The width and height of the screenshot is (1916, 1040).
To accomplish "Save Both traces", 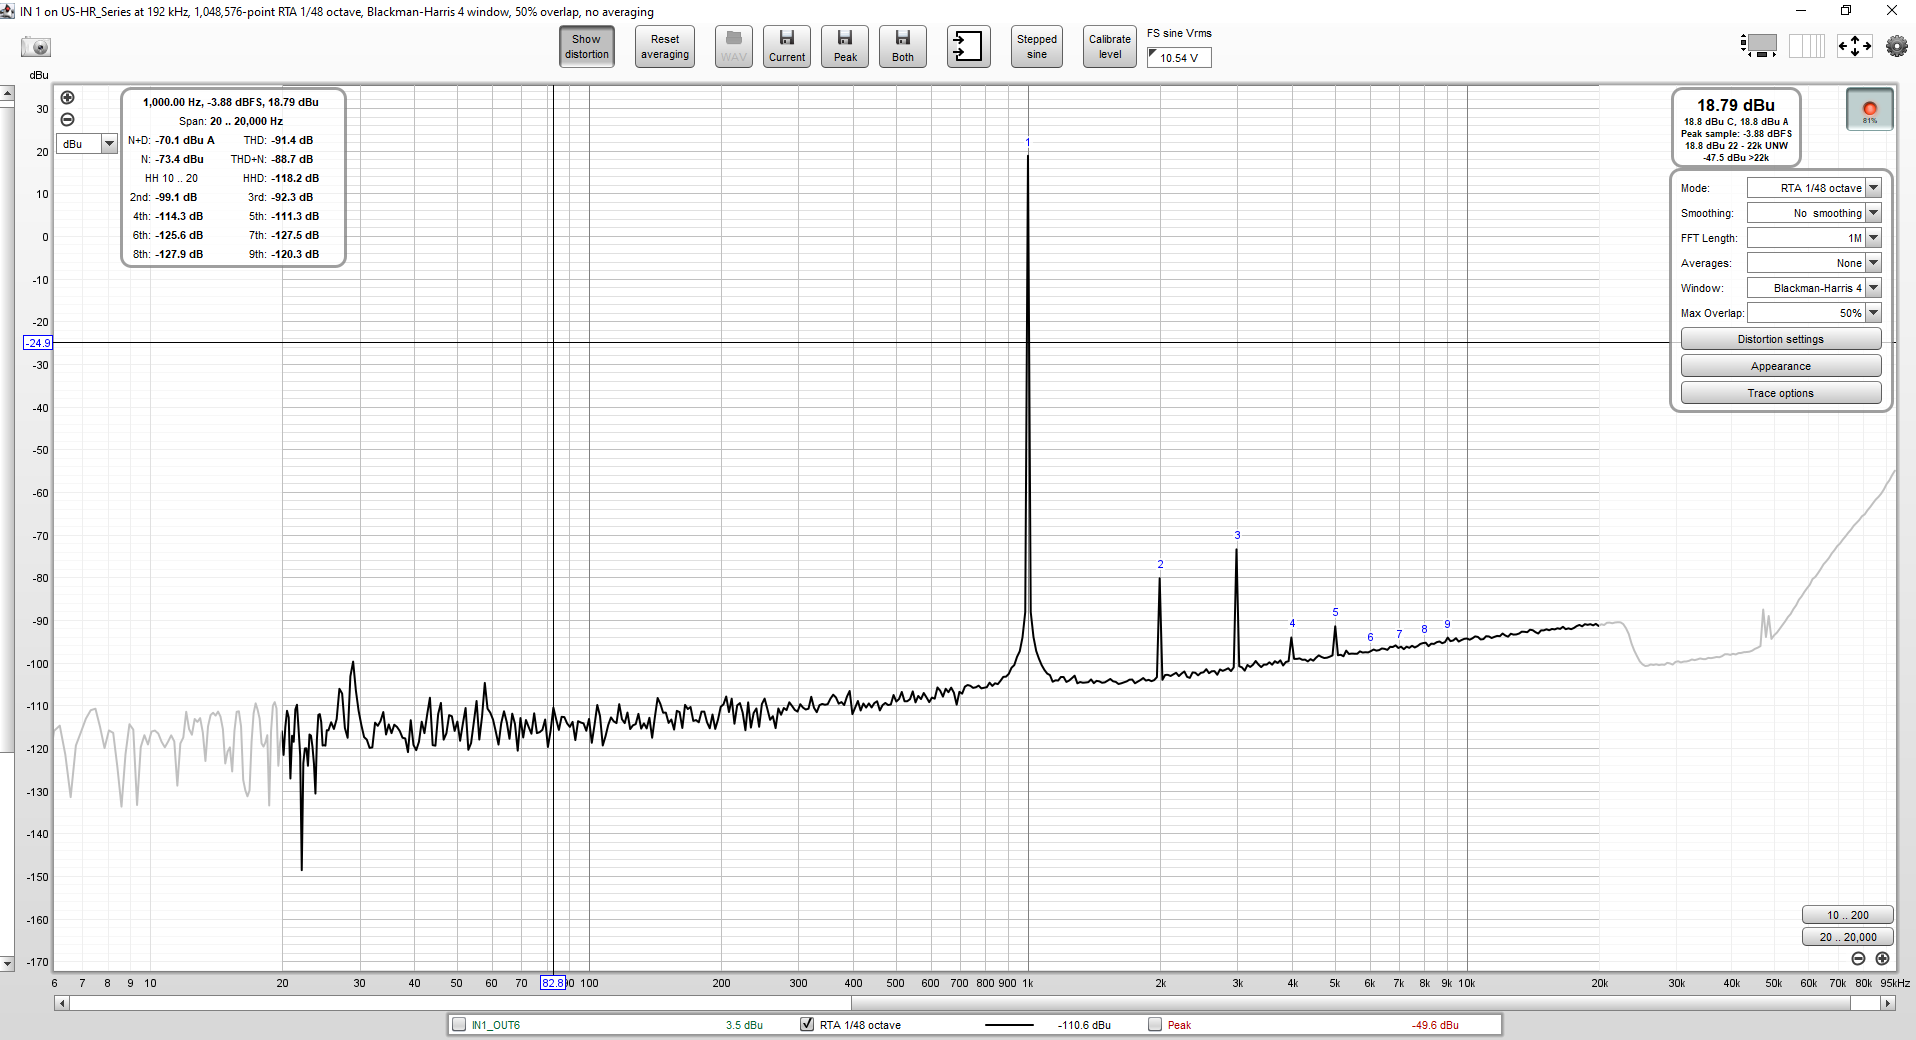I will click(x=903, y=47).
